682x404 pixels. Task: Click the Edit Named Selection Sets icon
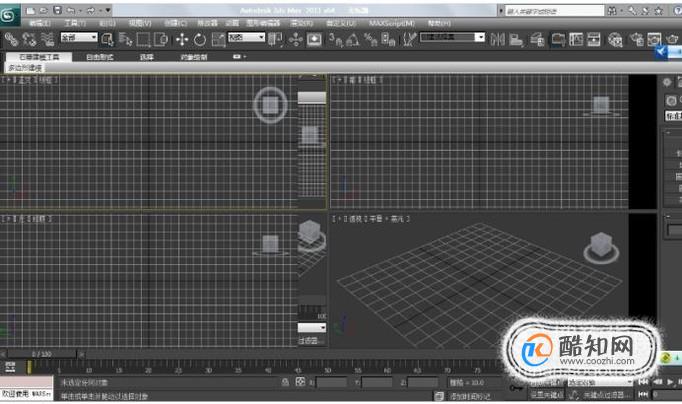409,40
